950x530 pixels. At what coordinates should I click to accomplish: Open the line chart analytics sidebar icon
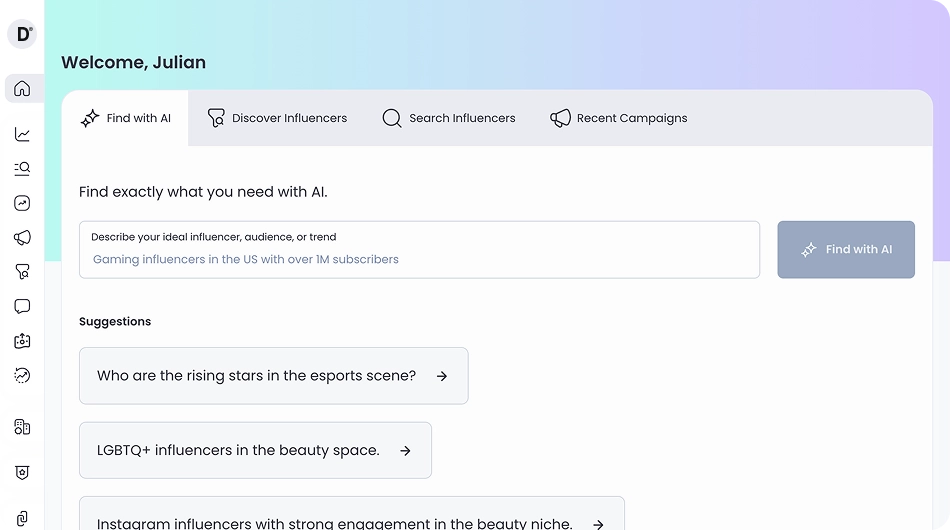pos(22,134)
